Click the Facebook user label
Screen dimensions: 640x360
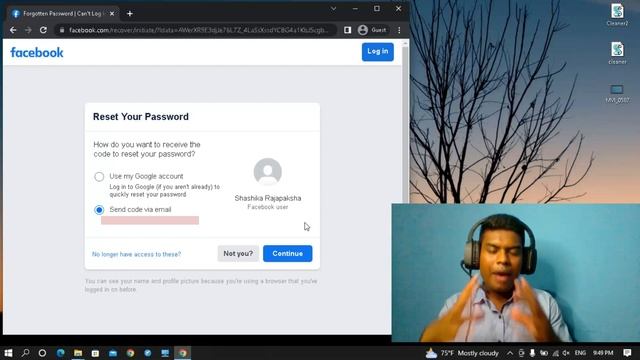click(268, 207)
